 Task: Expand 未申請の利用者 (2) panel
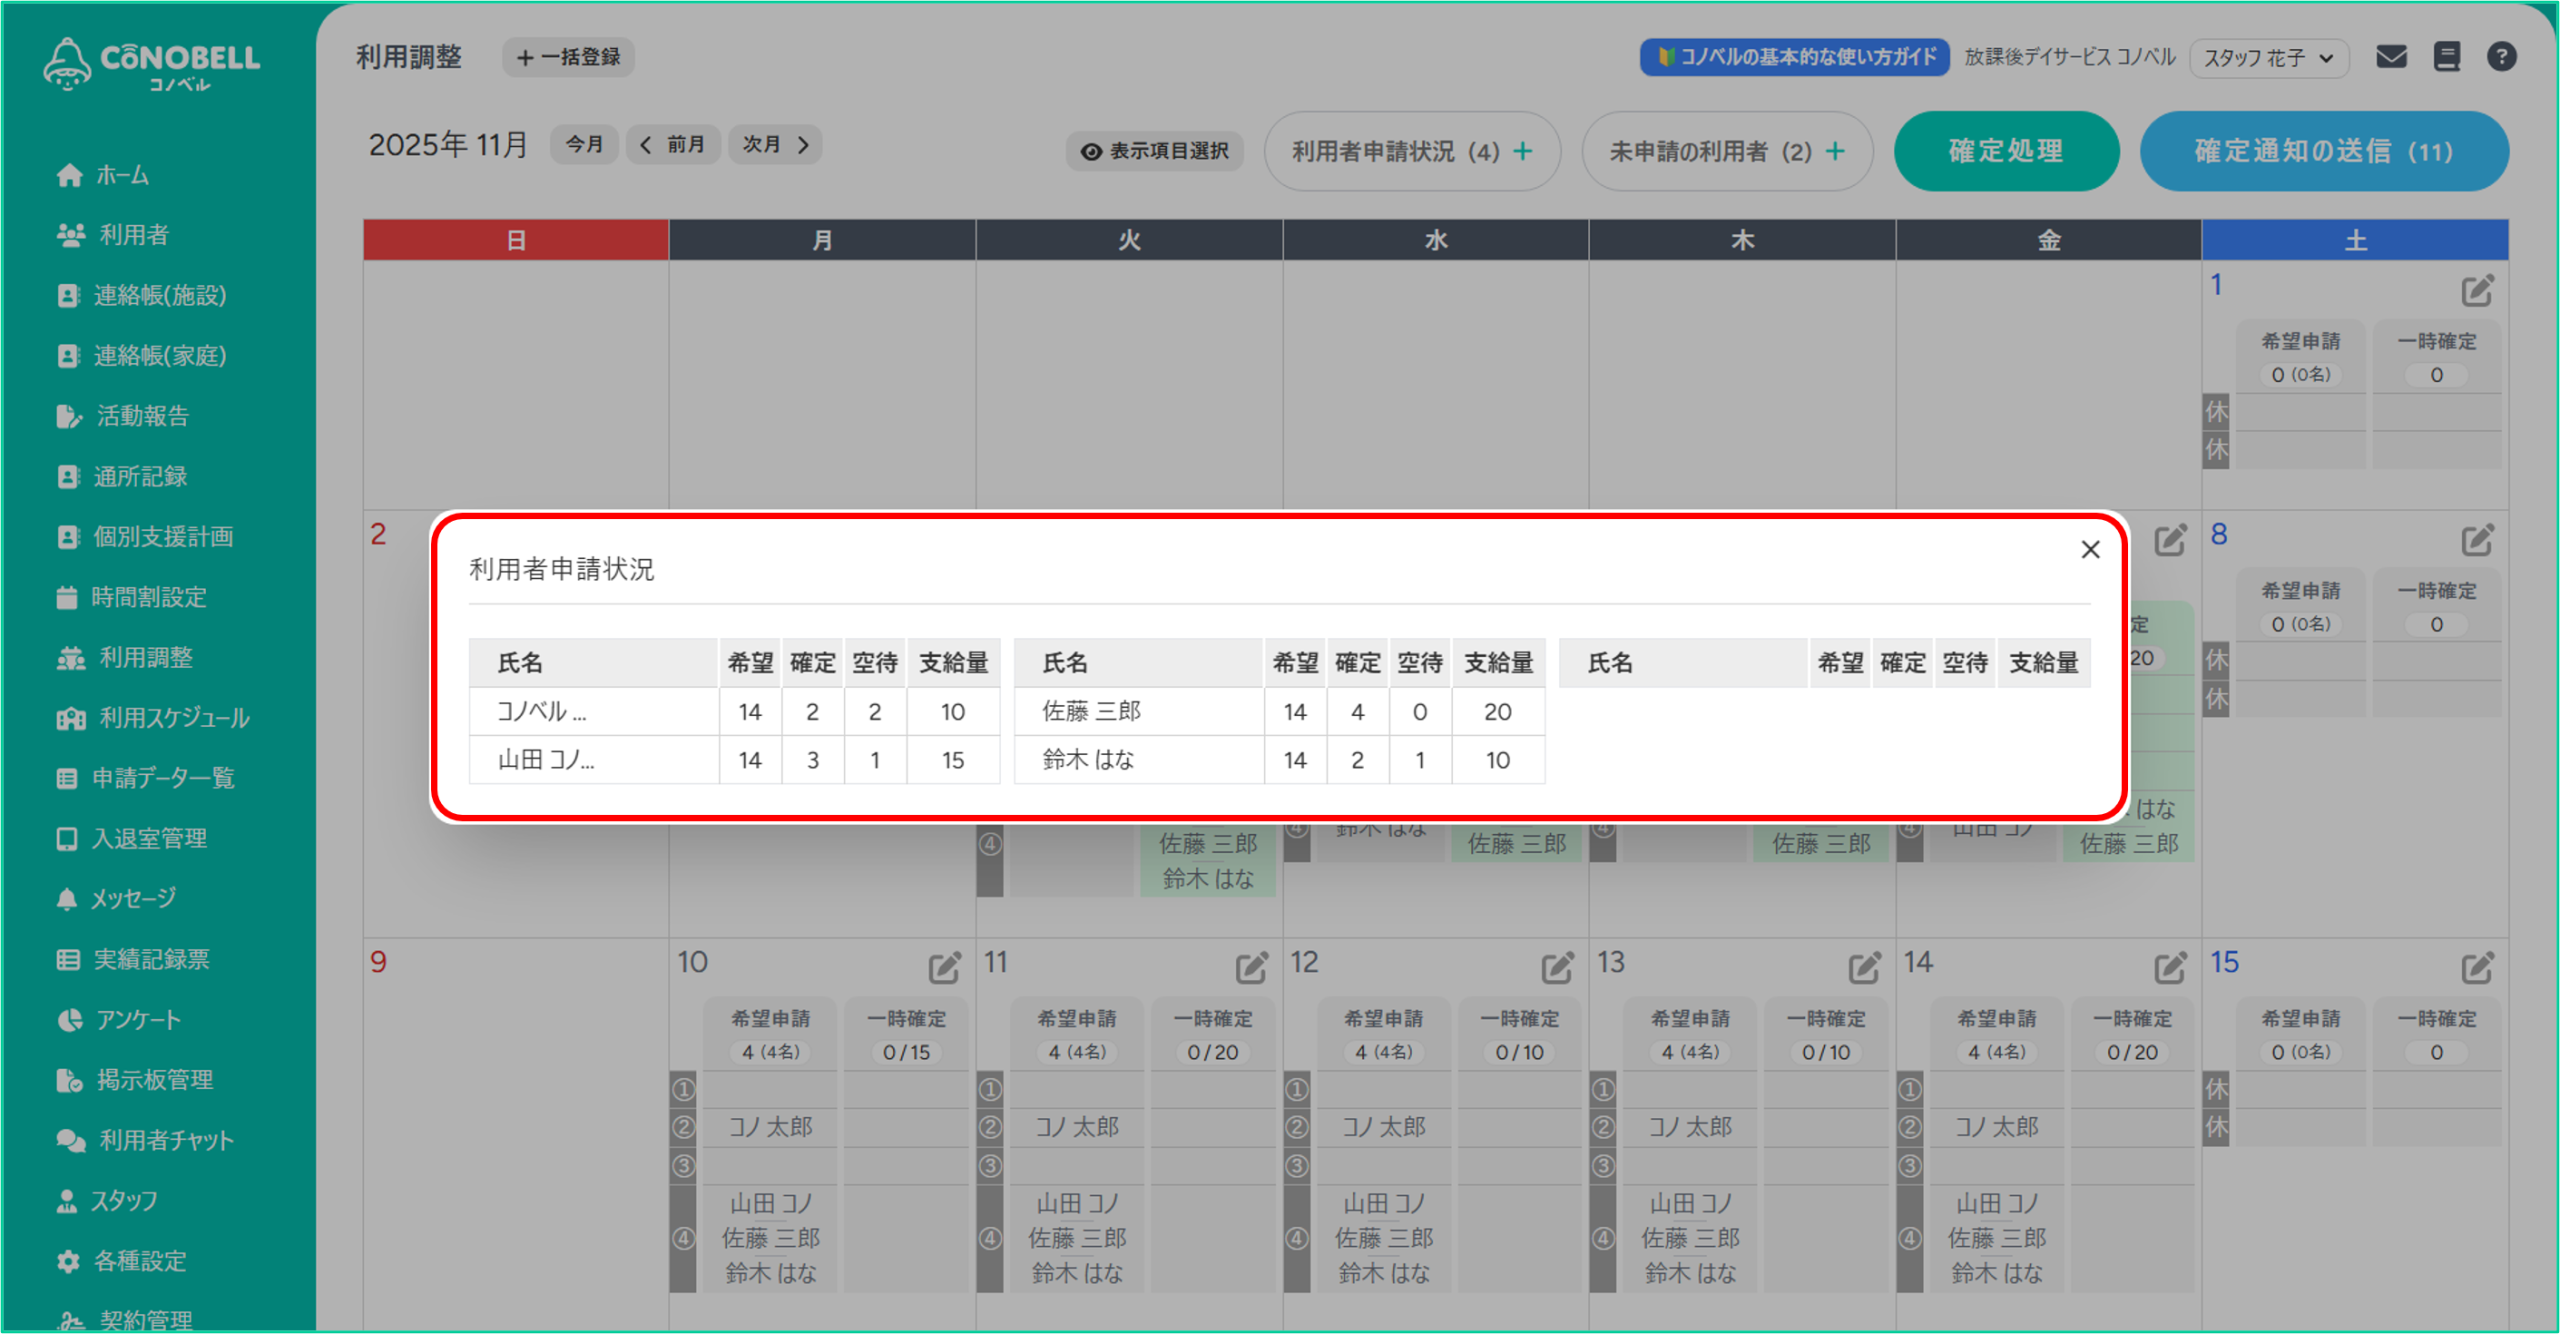(1727, 151)
